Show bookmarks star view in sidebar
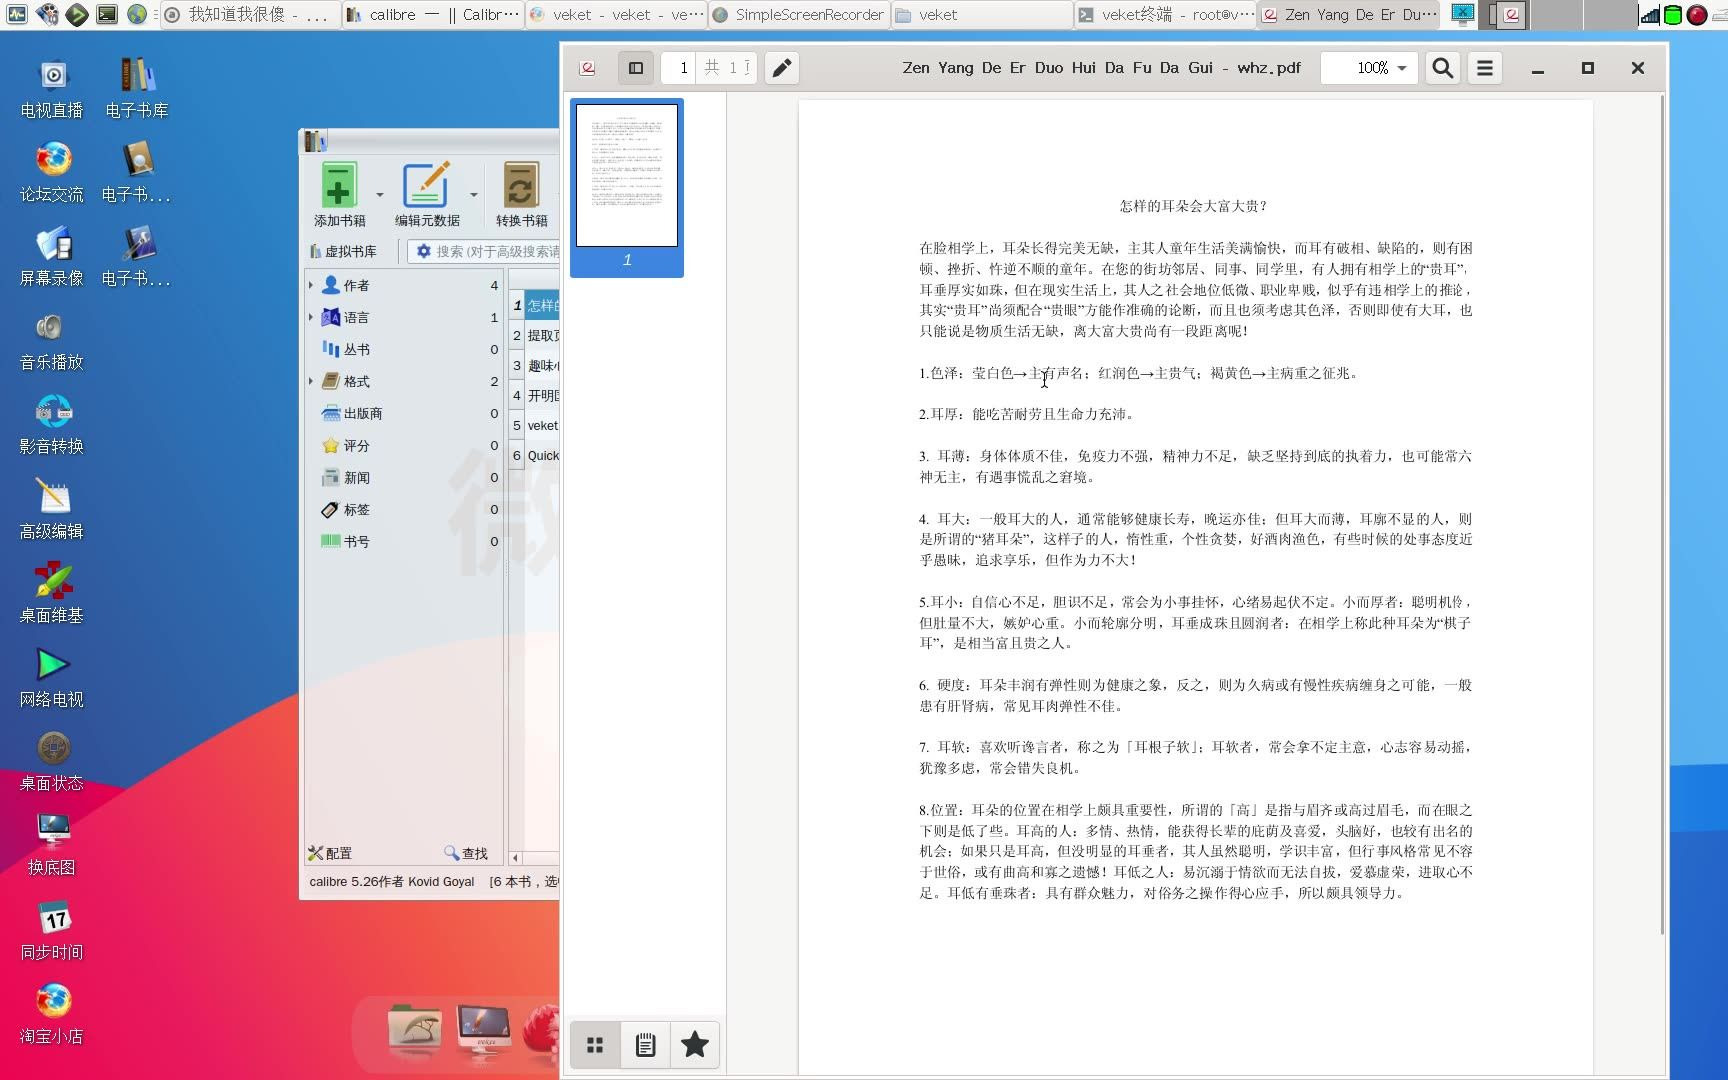The image size is (1728, 1080). point(695,1045)
